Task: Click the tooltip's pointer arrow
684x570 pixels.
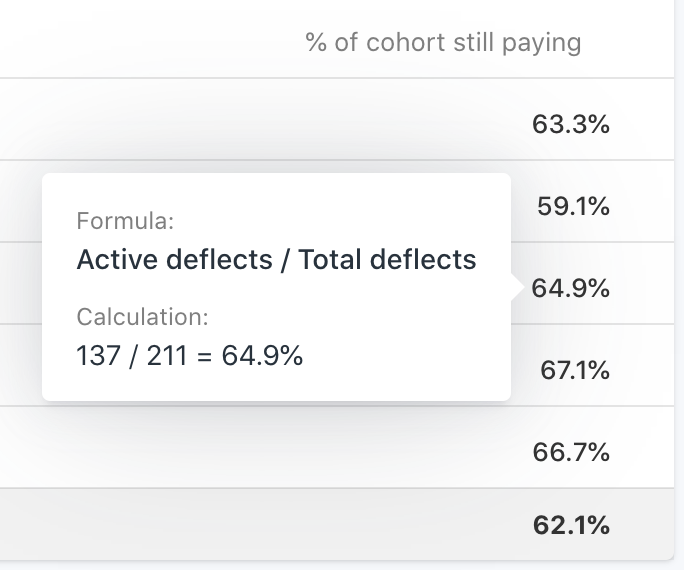Action: click(x=517, y=288)
